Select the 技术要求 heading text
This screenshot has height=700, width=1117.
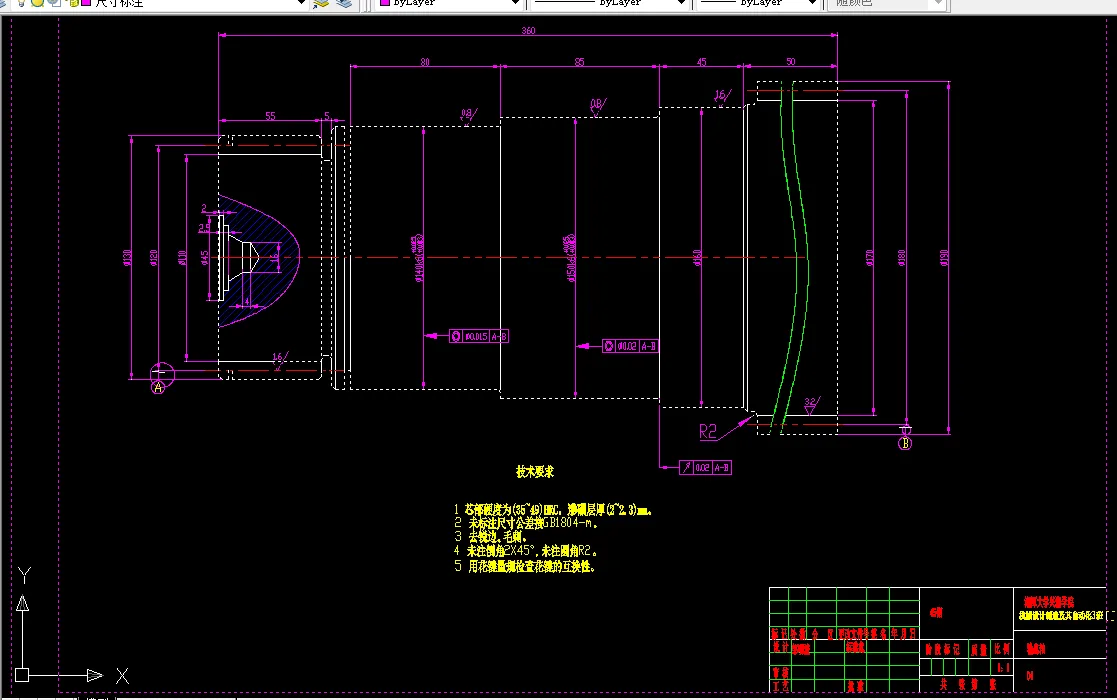[x=535, y=471]
